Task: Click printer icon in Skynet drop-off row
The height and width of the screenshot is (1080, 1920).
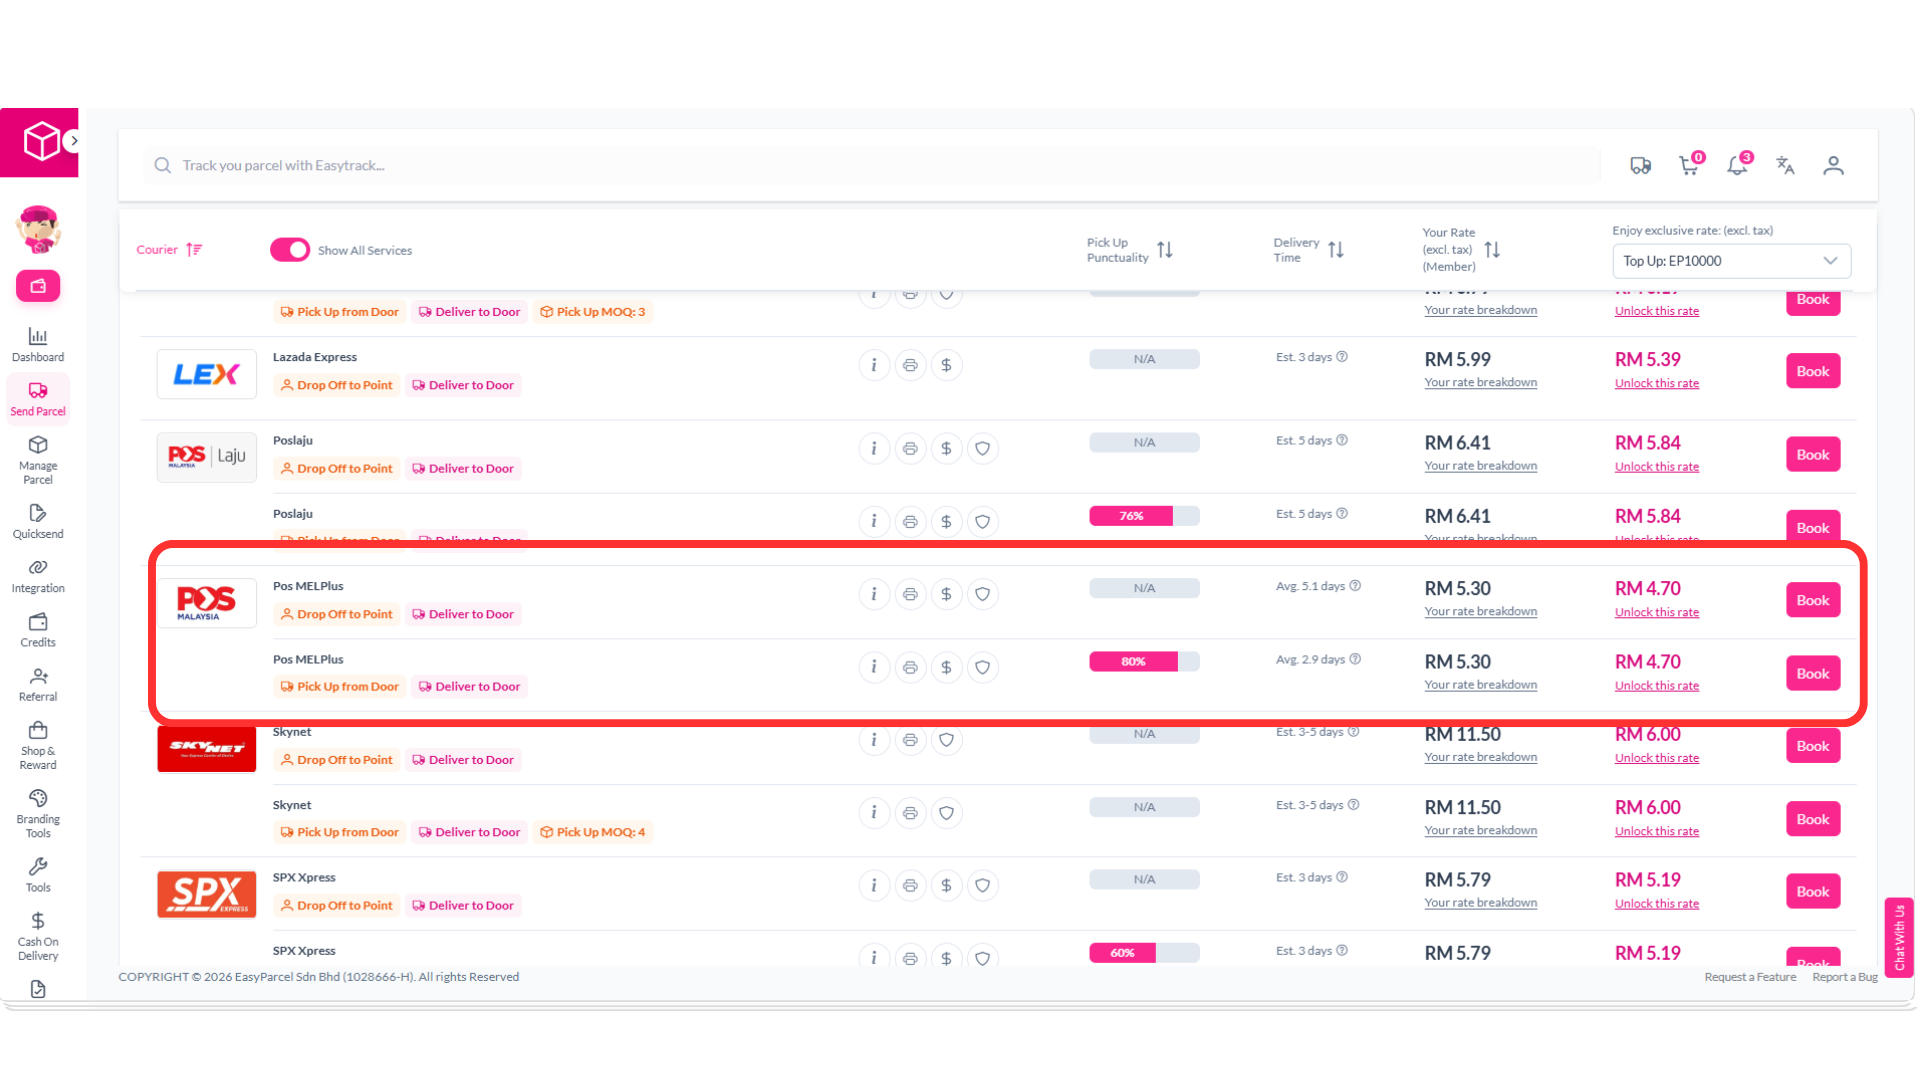Action: pos(910,740)
